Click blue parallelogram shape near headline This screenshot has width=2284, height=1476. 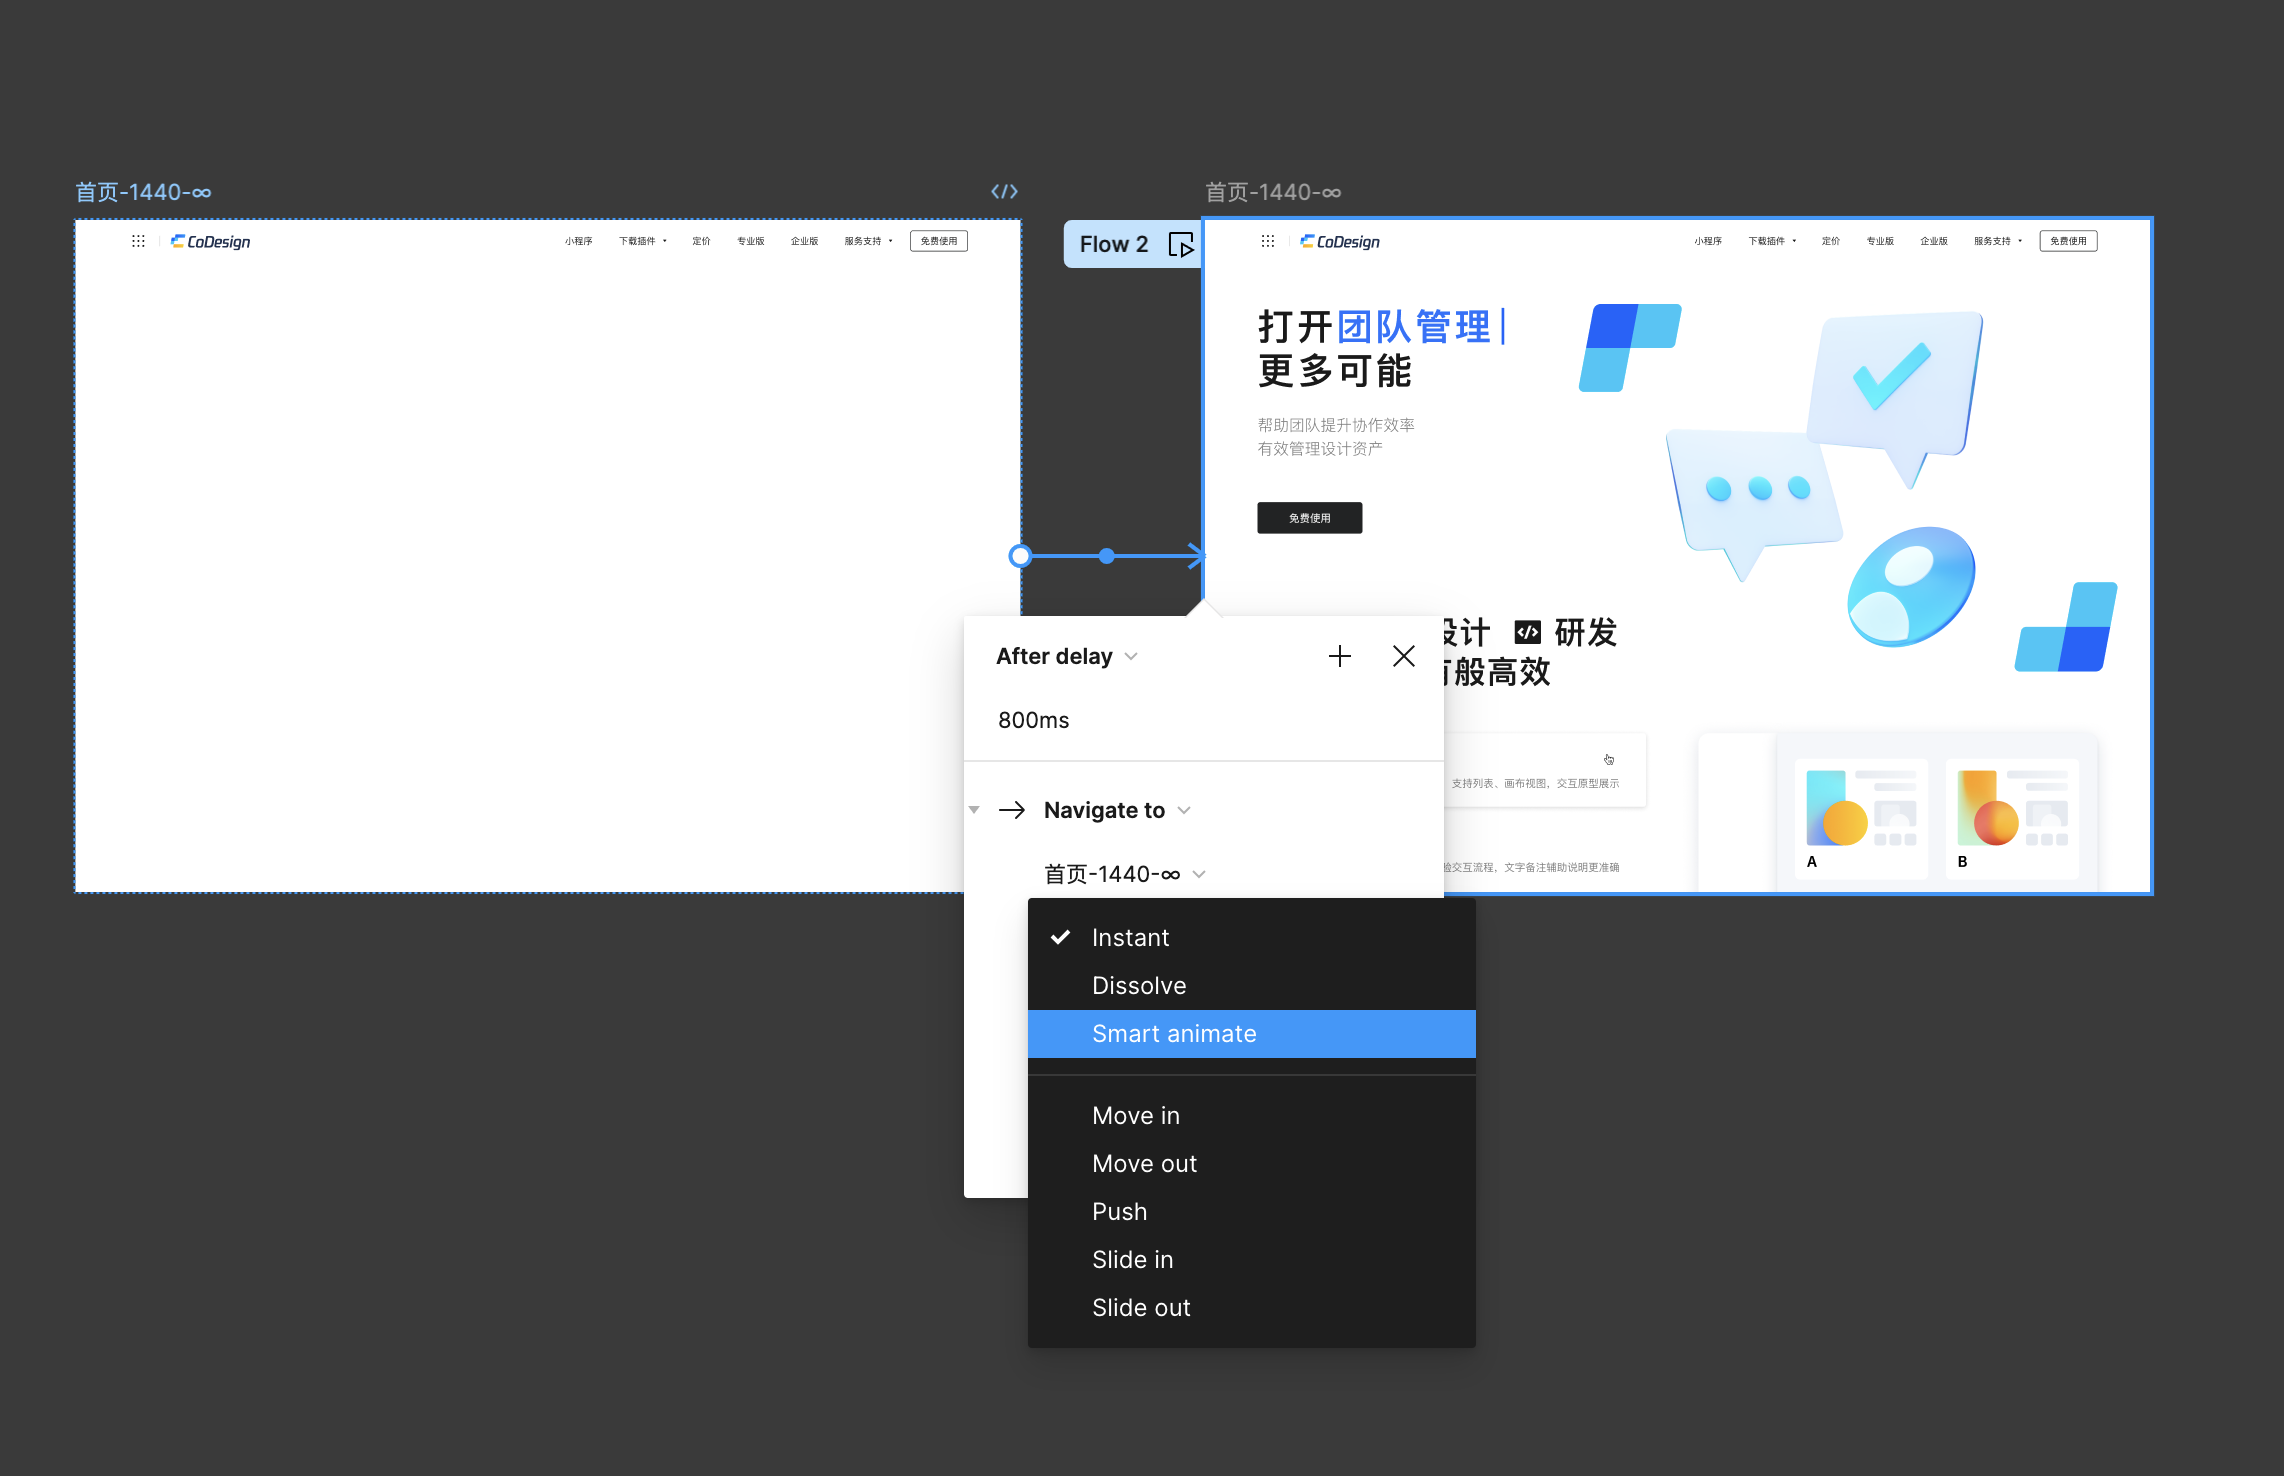(1630, 348)
